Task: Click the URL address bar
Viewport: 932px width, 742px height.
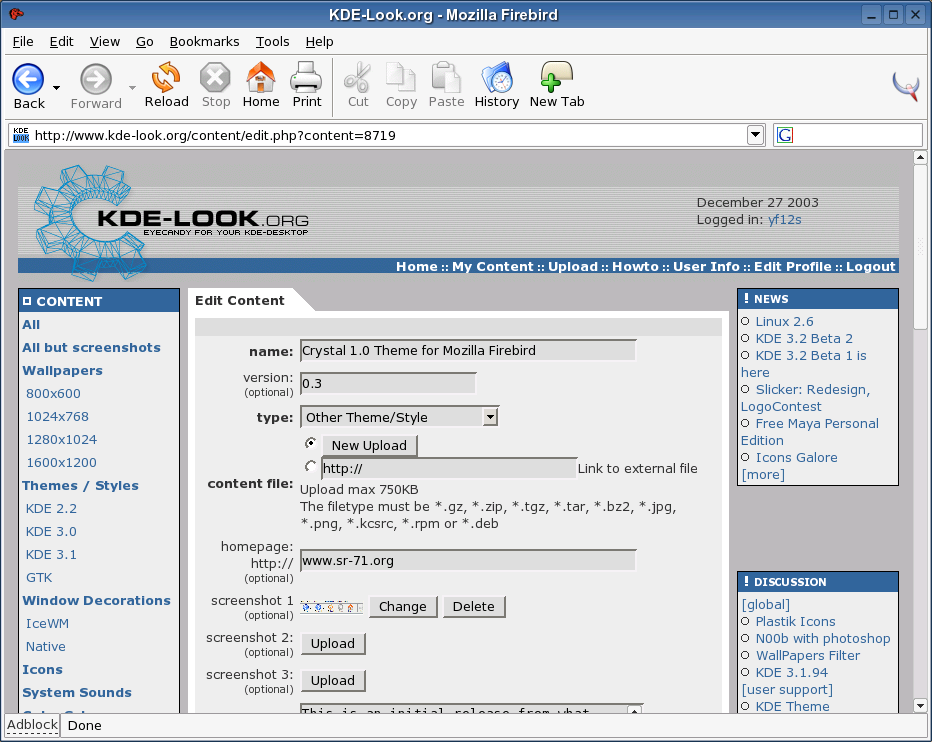Action: 386,136
